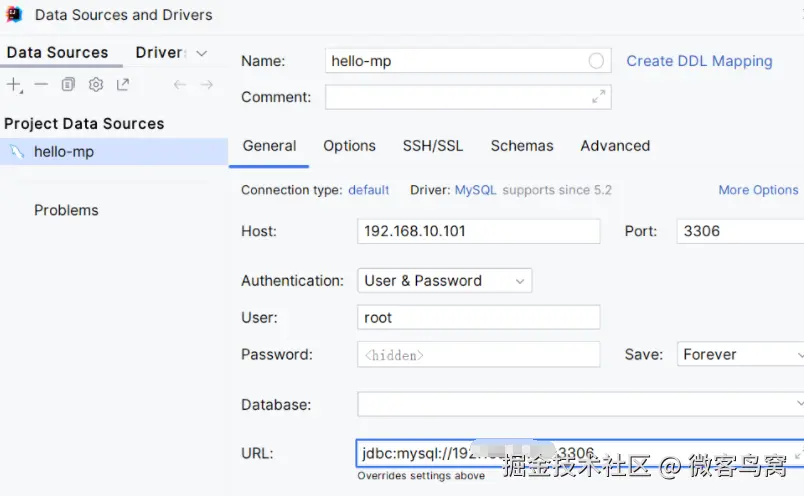The height and width of the screenshot is (496, 804).
Task: Click the color circle in the Name field
Action: [596, 61]
